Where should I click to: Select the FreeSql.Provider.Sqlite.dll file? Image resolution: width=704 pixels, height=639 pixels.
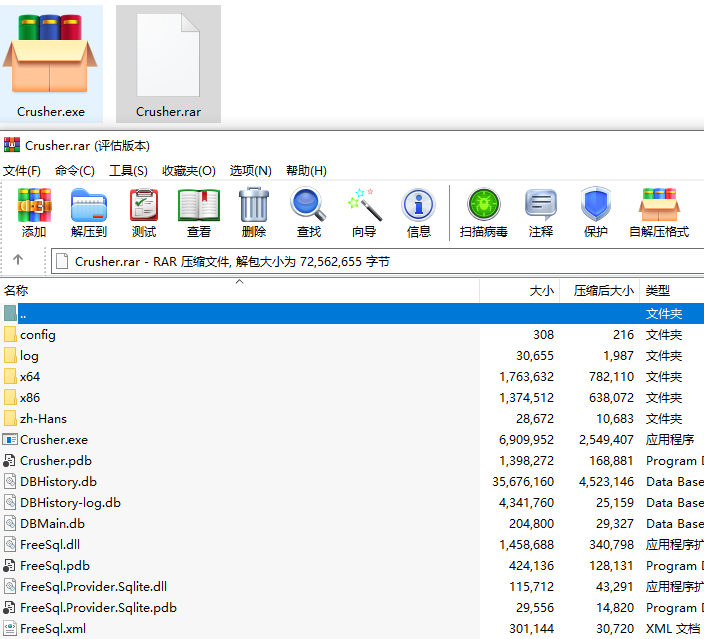93,586
